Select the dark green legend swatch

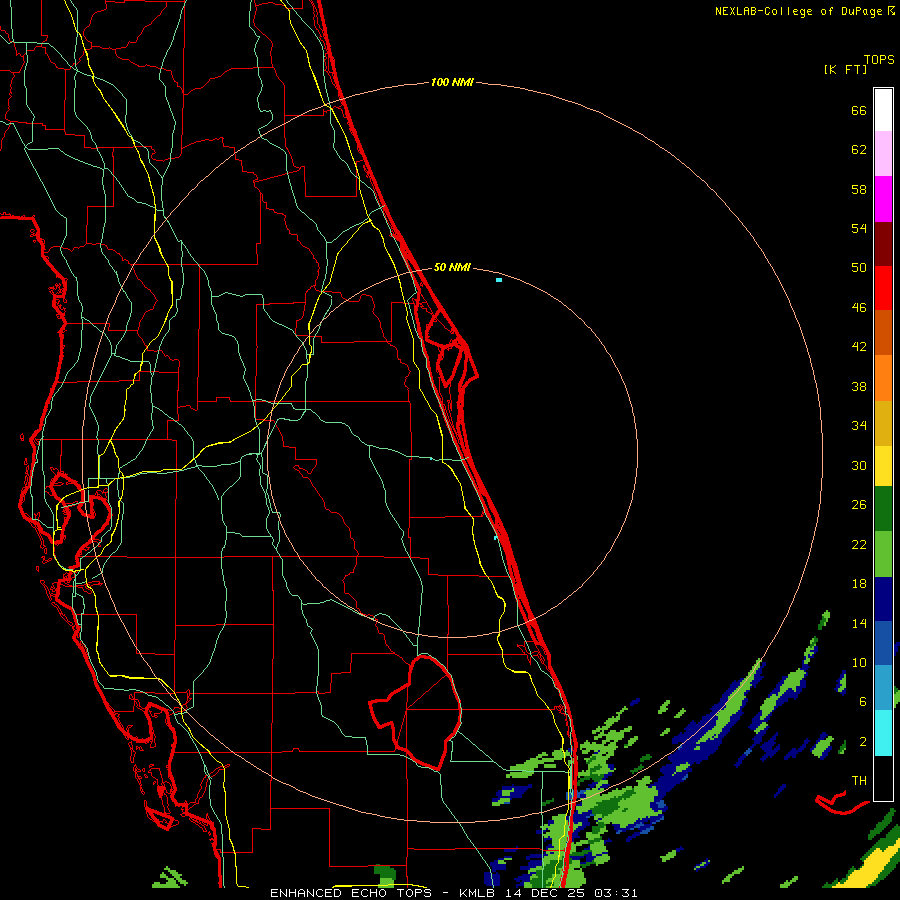[883, 509]
